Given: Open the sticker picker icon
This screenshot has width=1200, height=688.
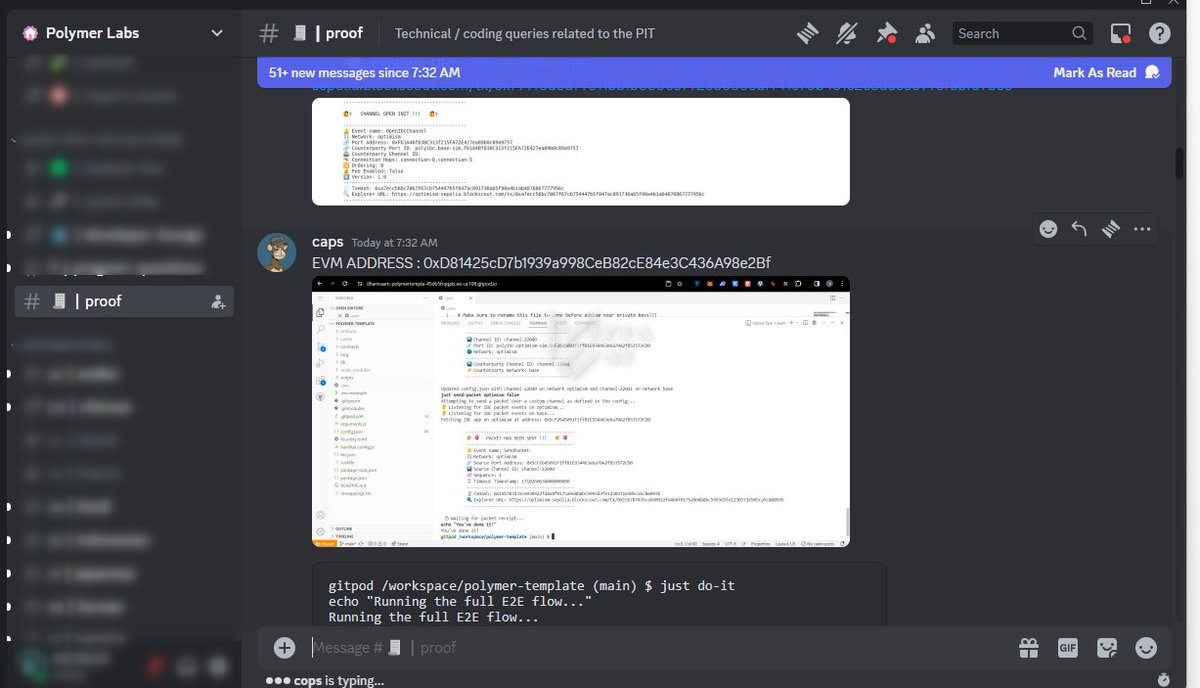Looking at the screenshot, I should 1107,647.
